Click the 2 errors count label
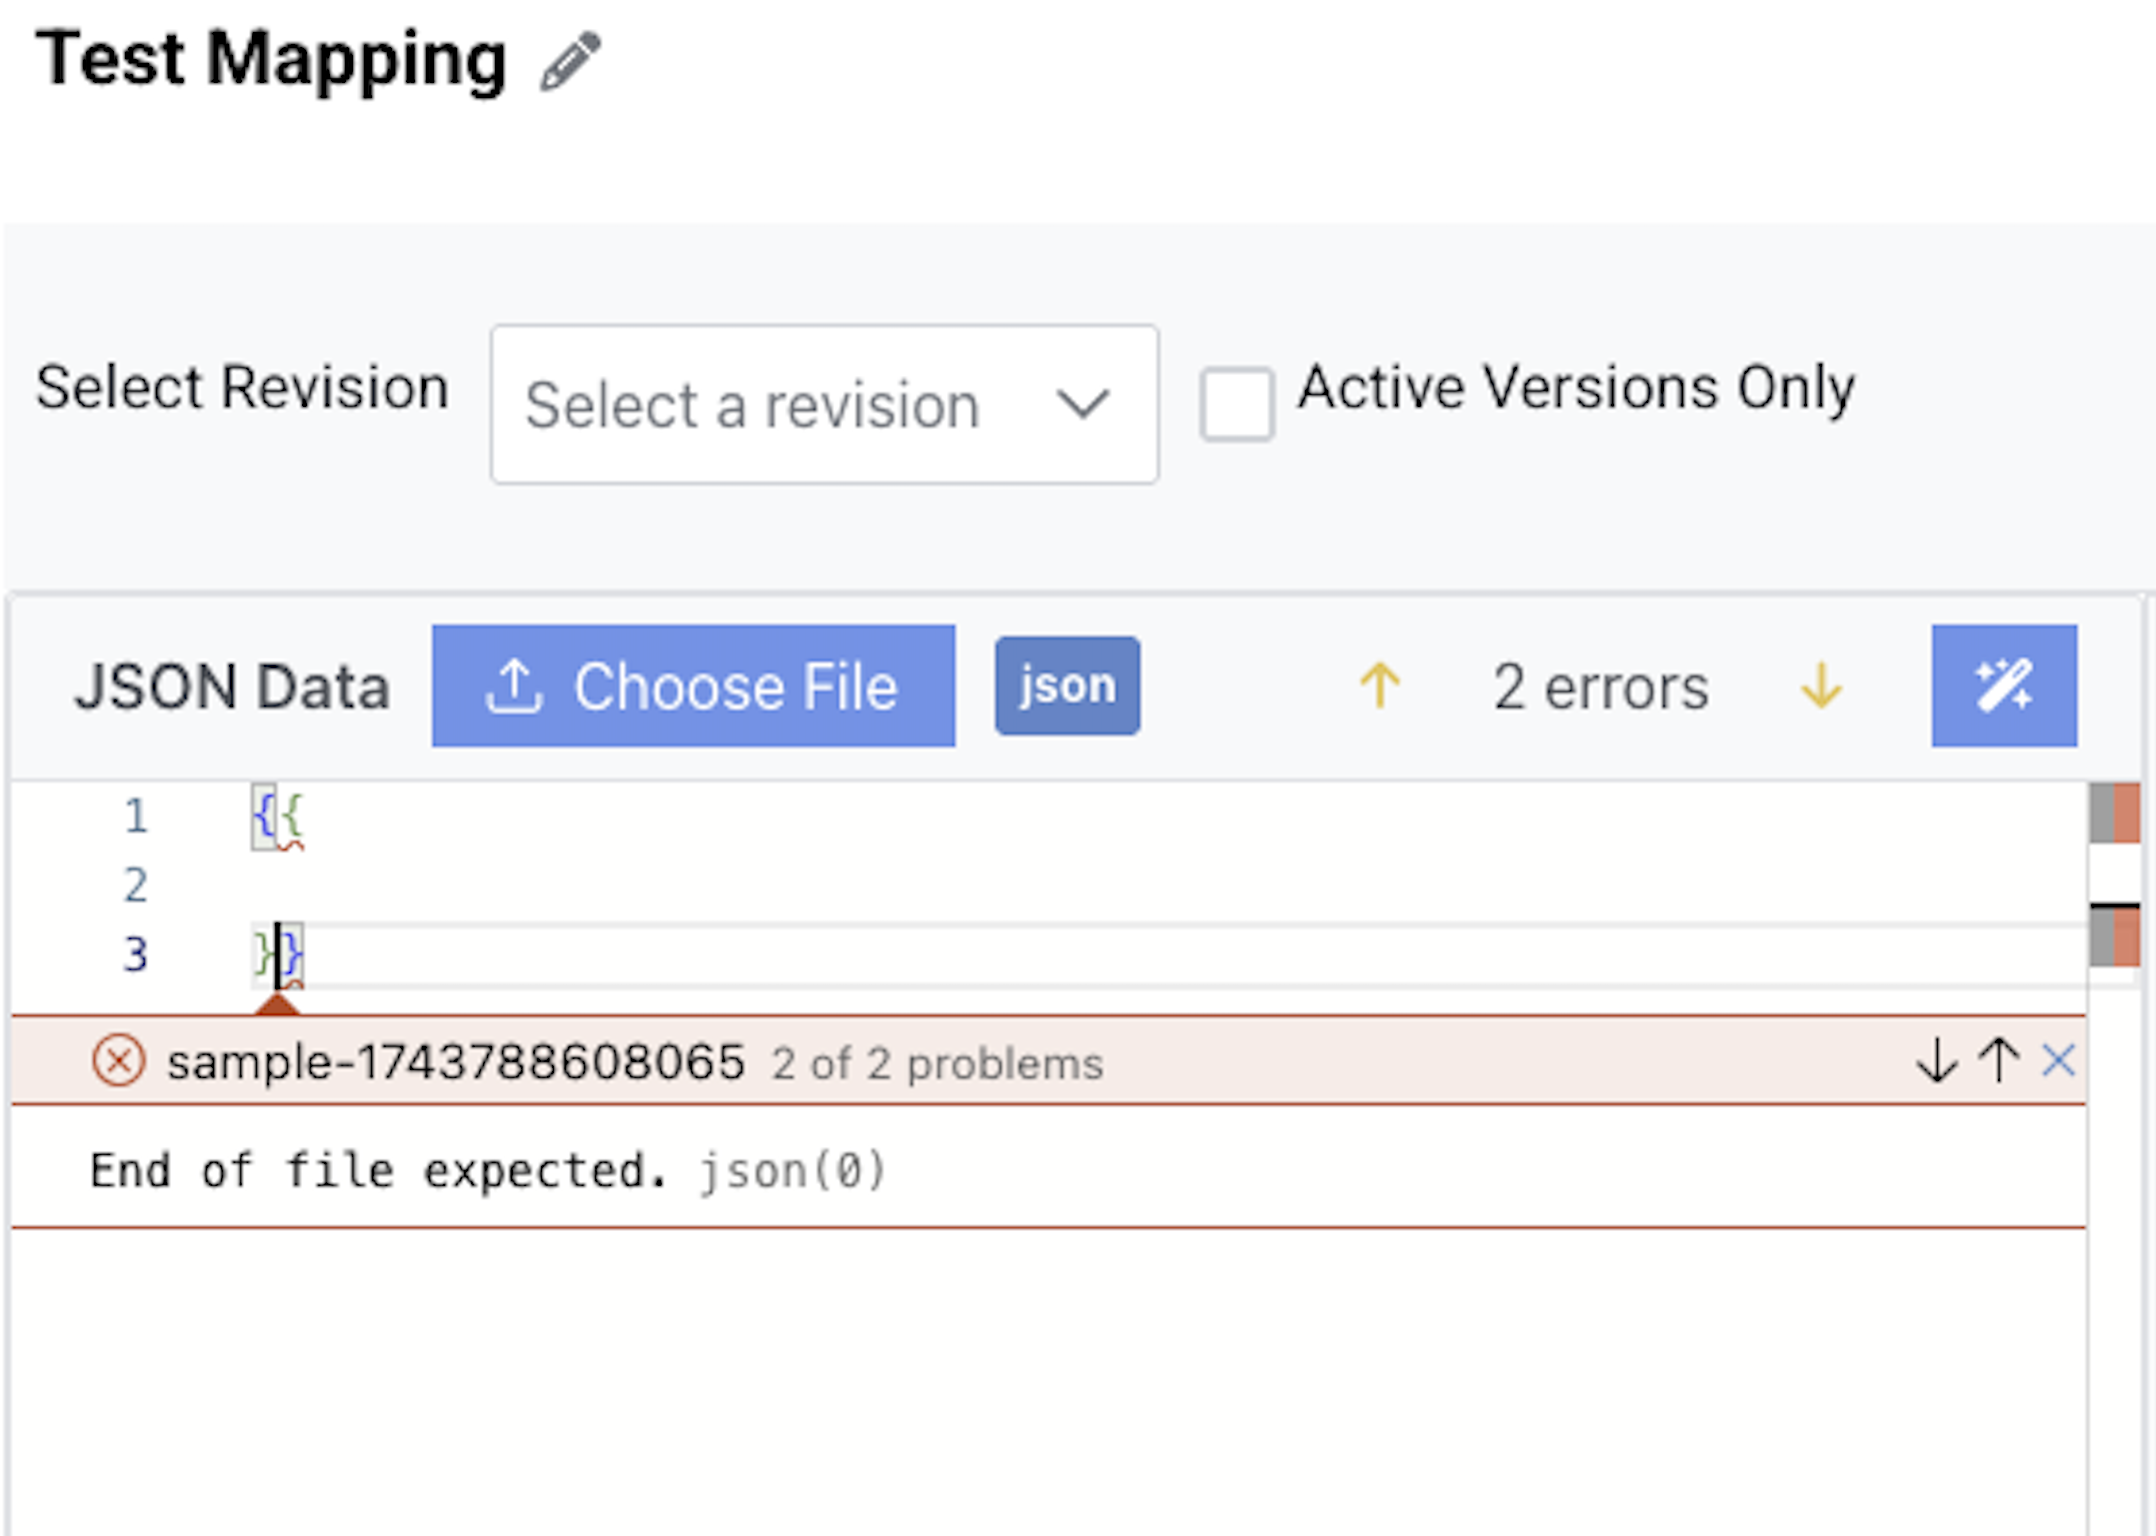Viewport: 2156px width, 1536px height. tap(1601, 688)
